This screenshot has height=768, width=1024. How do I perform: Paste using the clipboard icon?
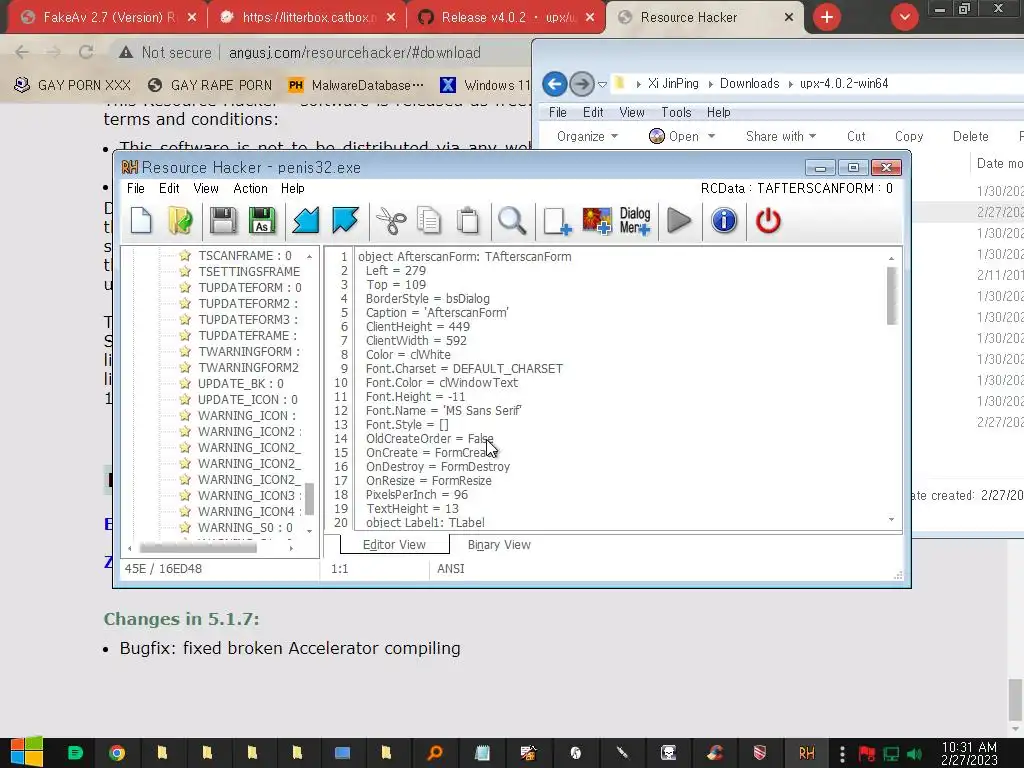pos(468,221)
